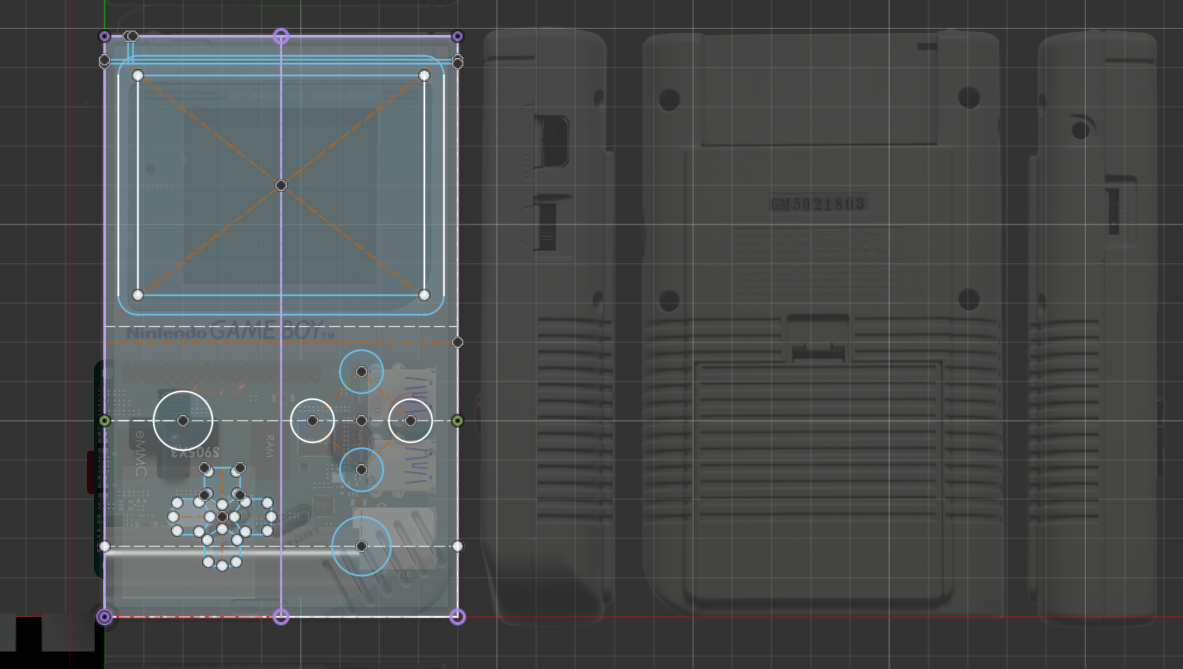Select the right edge point beside the GAME BOY logo
The height and width of the screenshot is (669, 1183).
(x=457, y=342)
